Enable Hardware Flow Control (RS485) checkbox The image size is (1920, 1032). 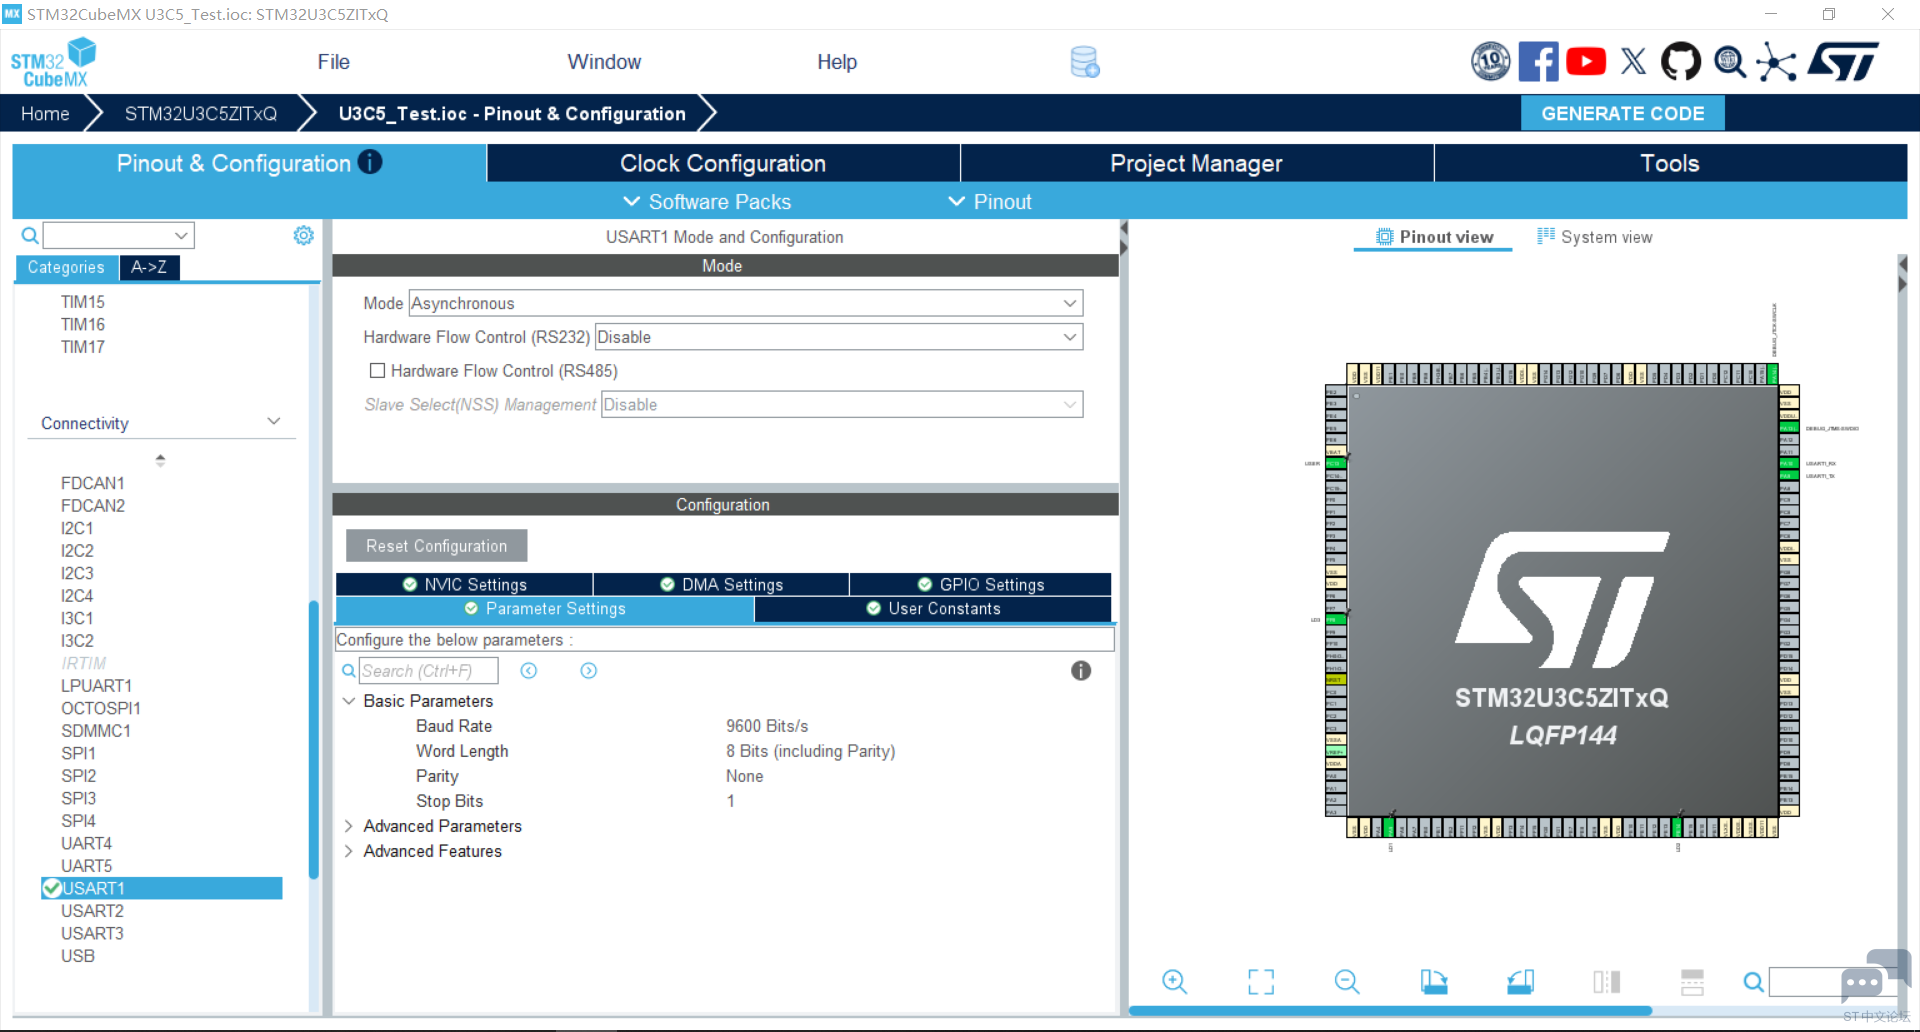(377, 371)
